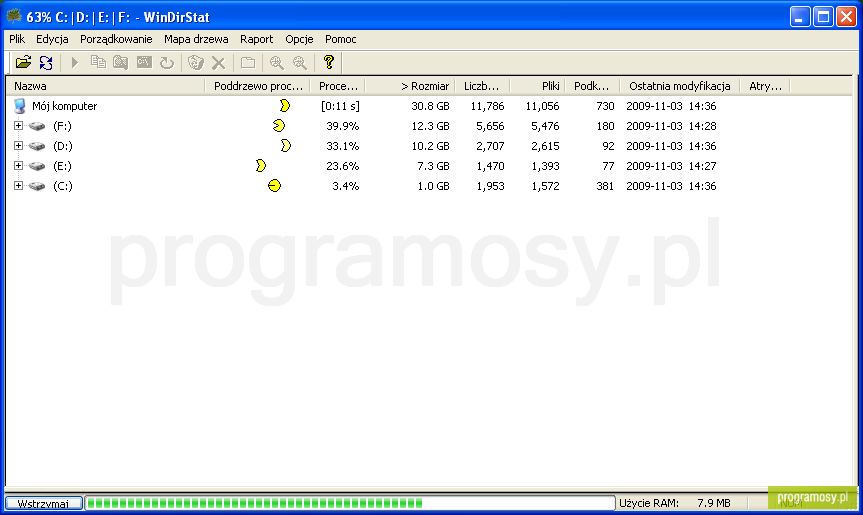Maximize the WinDirStat window
Viewport: 863px width, 515px height.
tap(823, 17)
